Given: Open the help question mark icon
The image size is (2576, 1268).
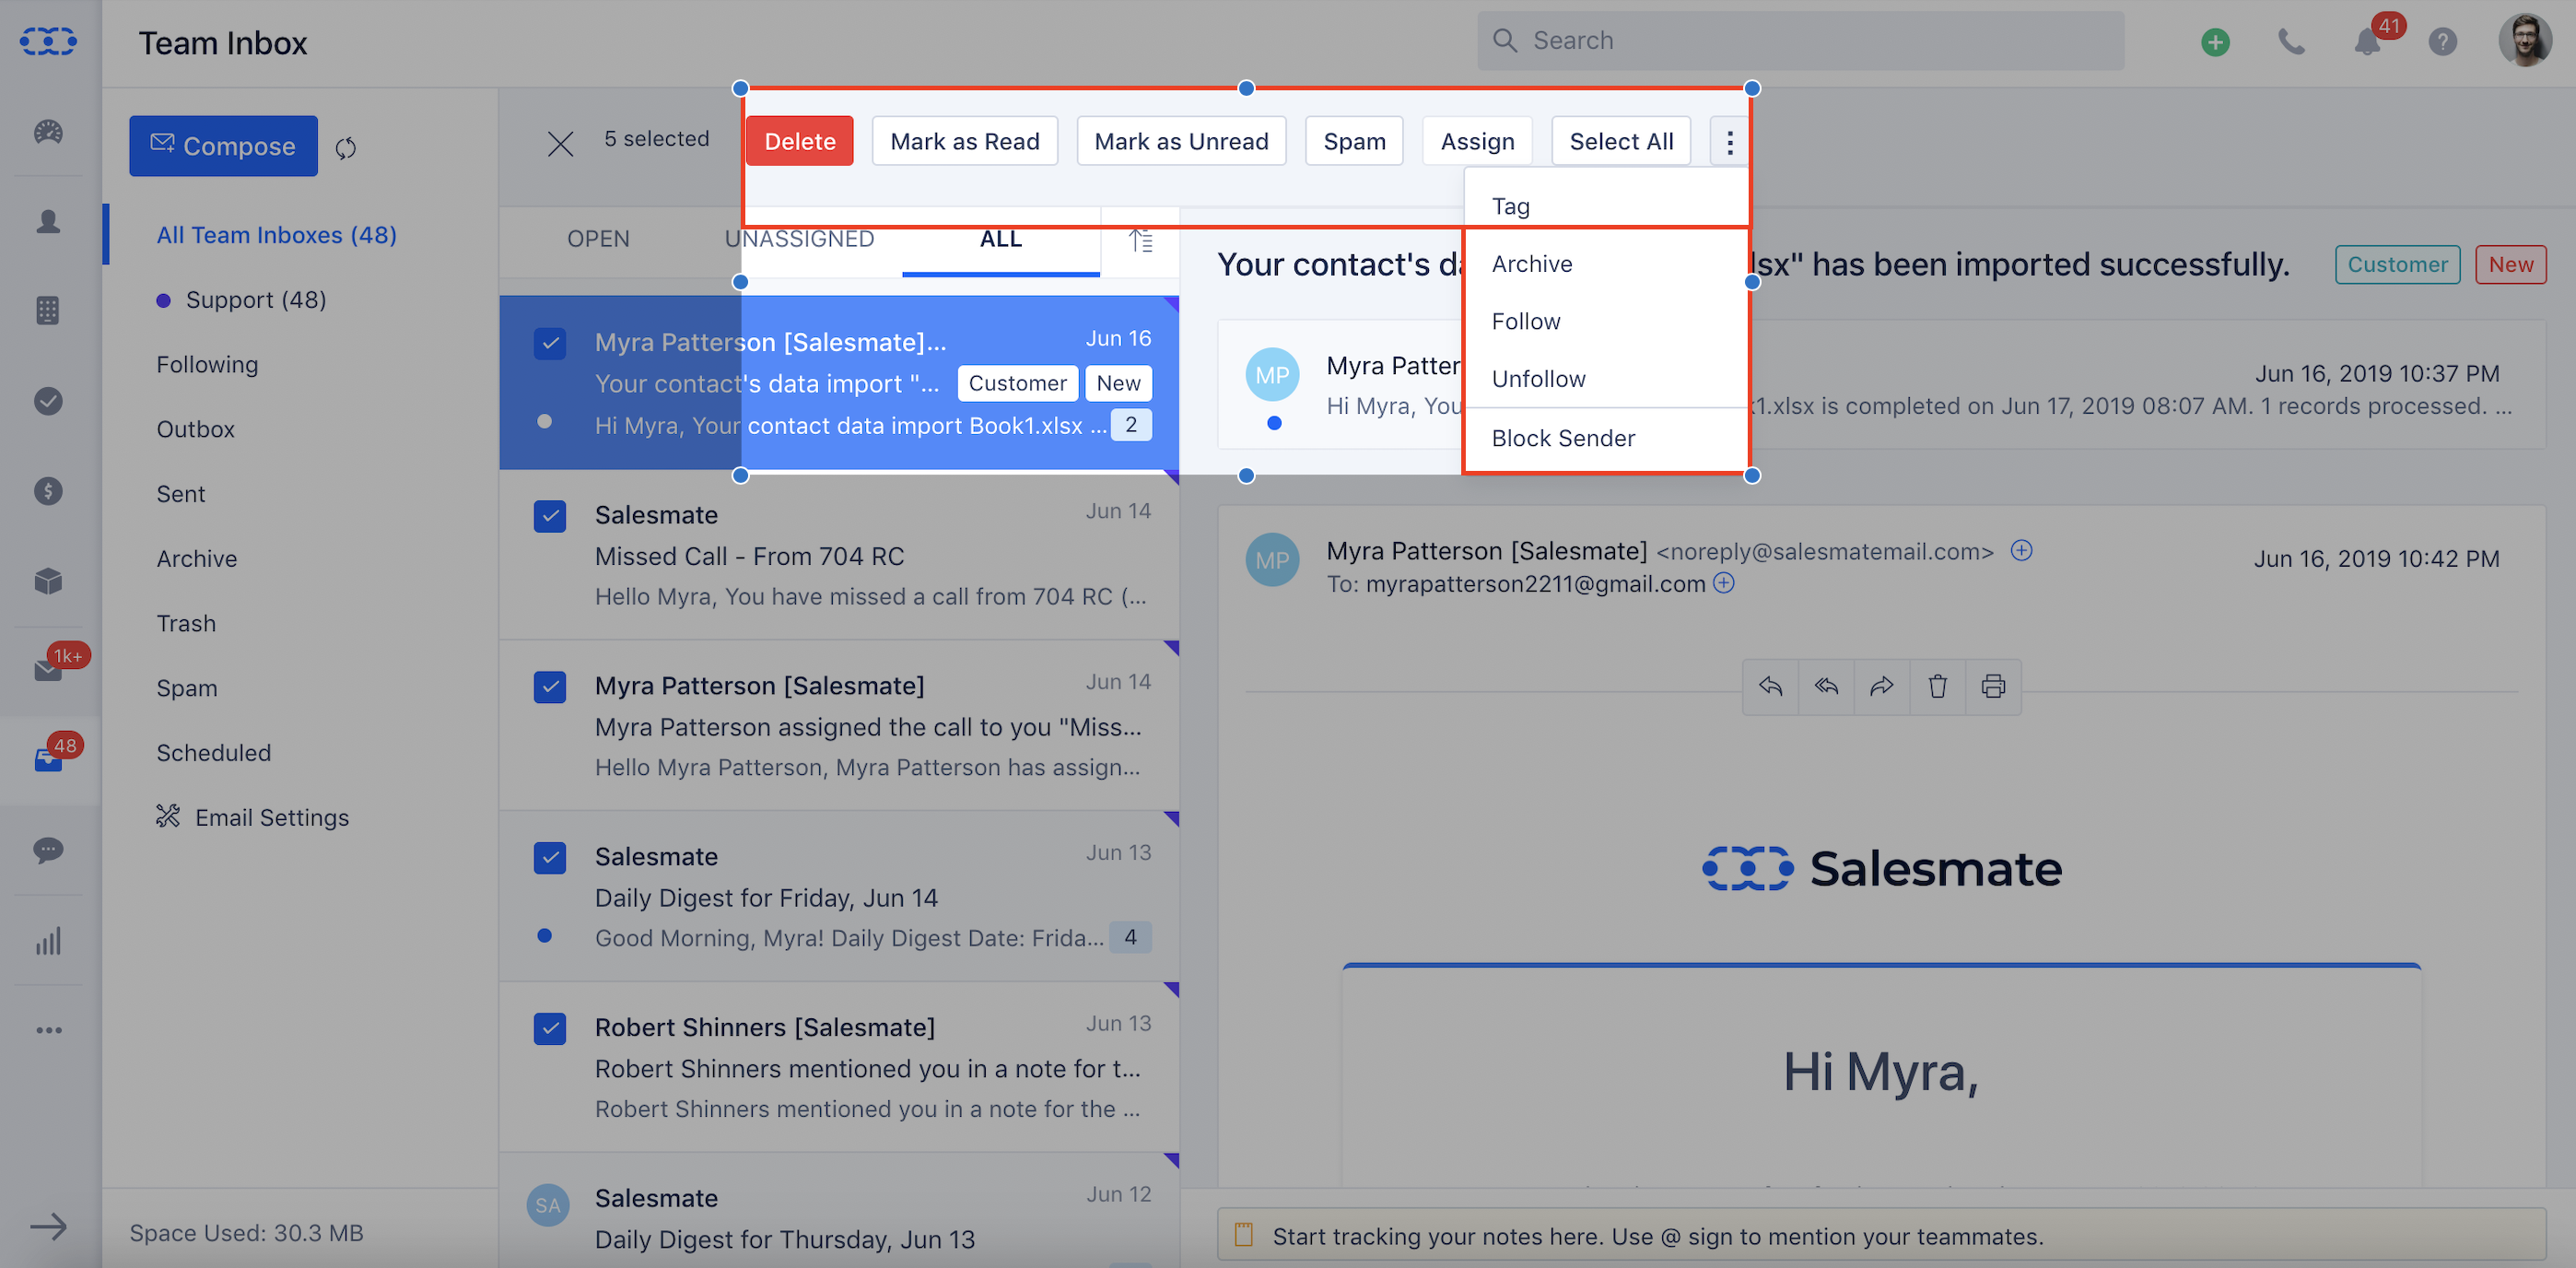Looking at the screenshot, I should point(2442,42).
